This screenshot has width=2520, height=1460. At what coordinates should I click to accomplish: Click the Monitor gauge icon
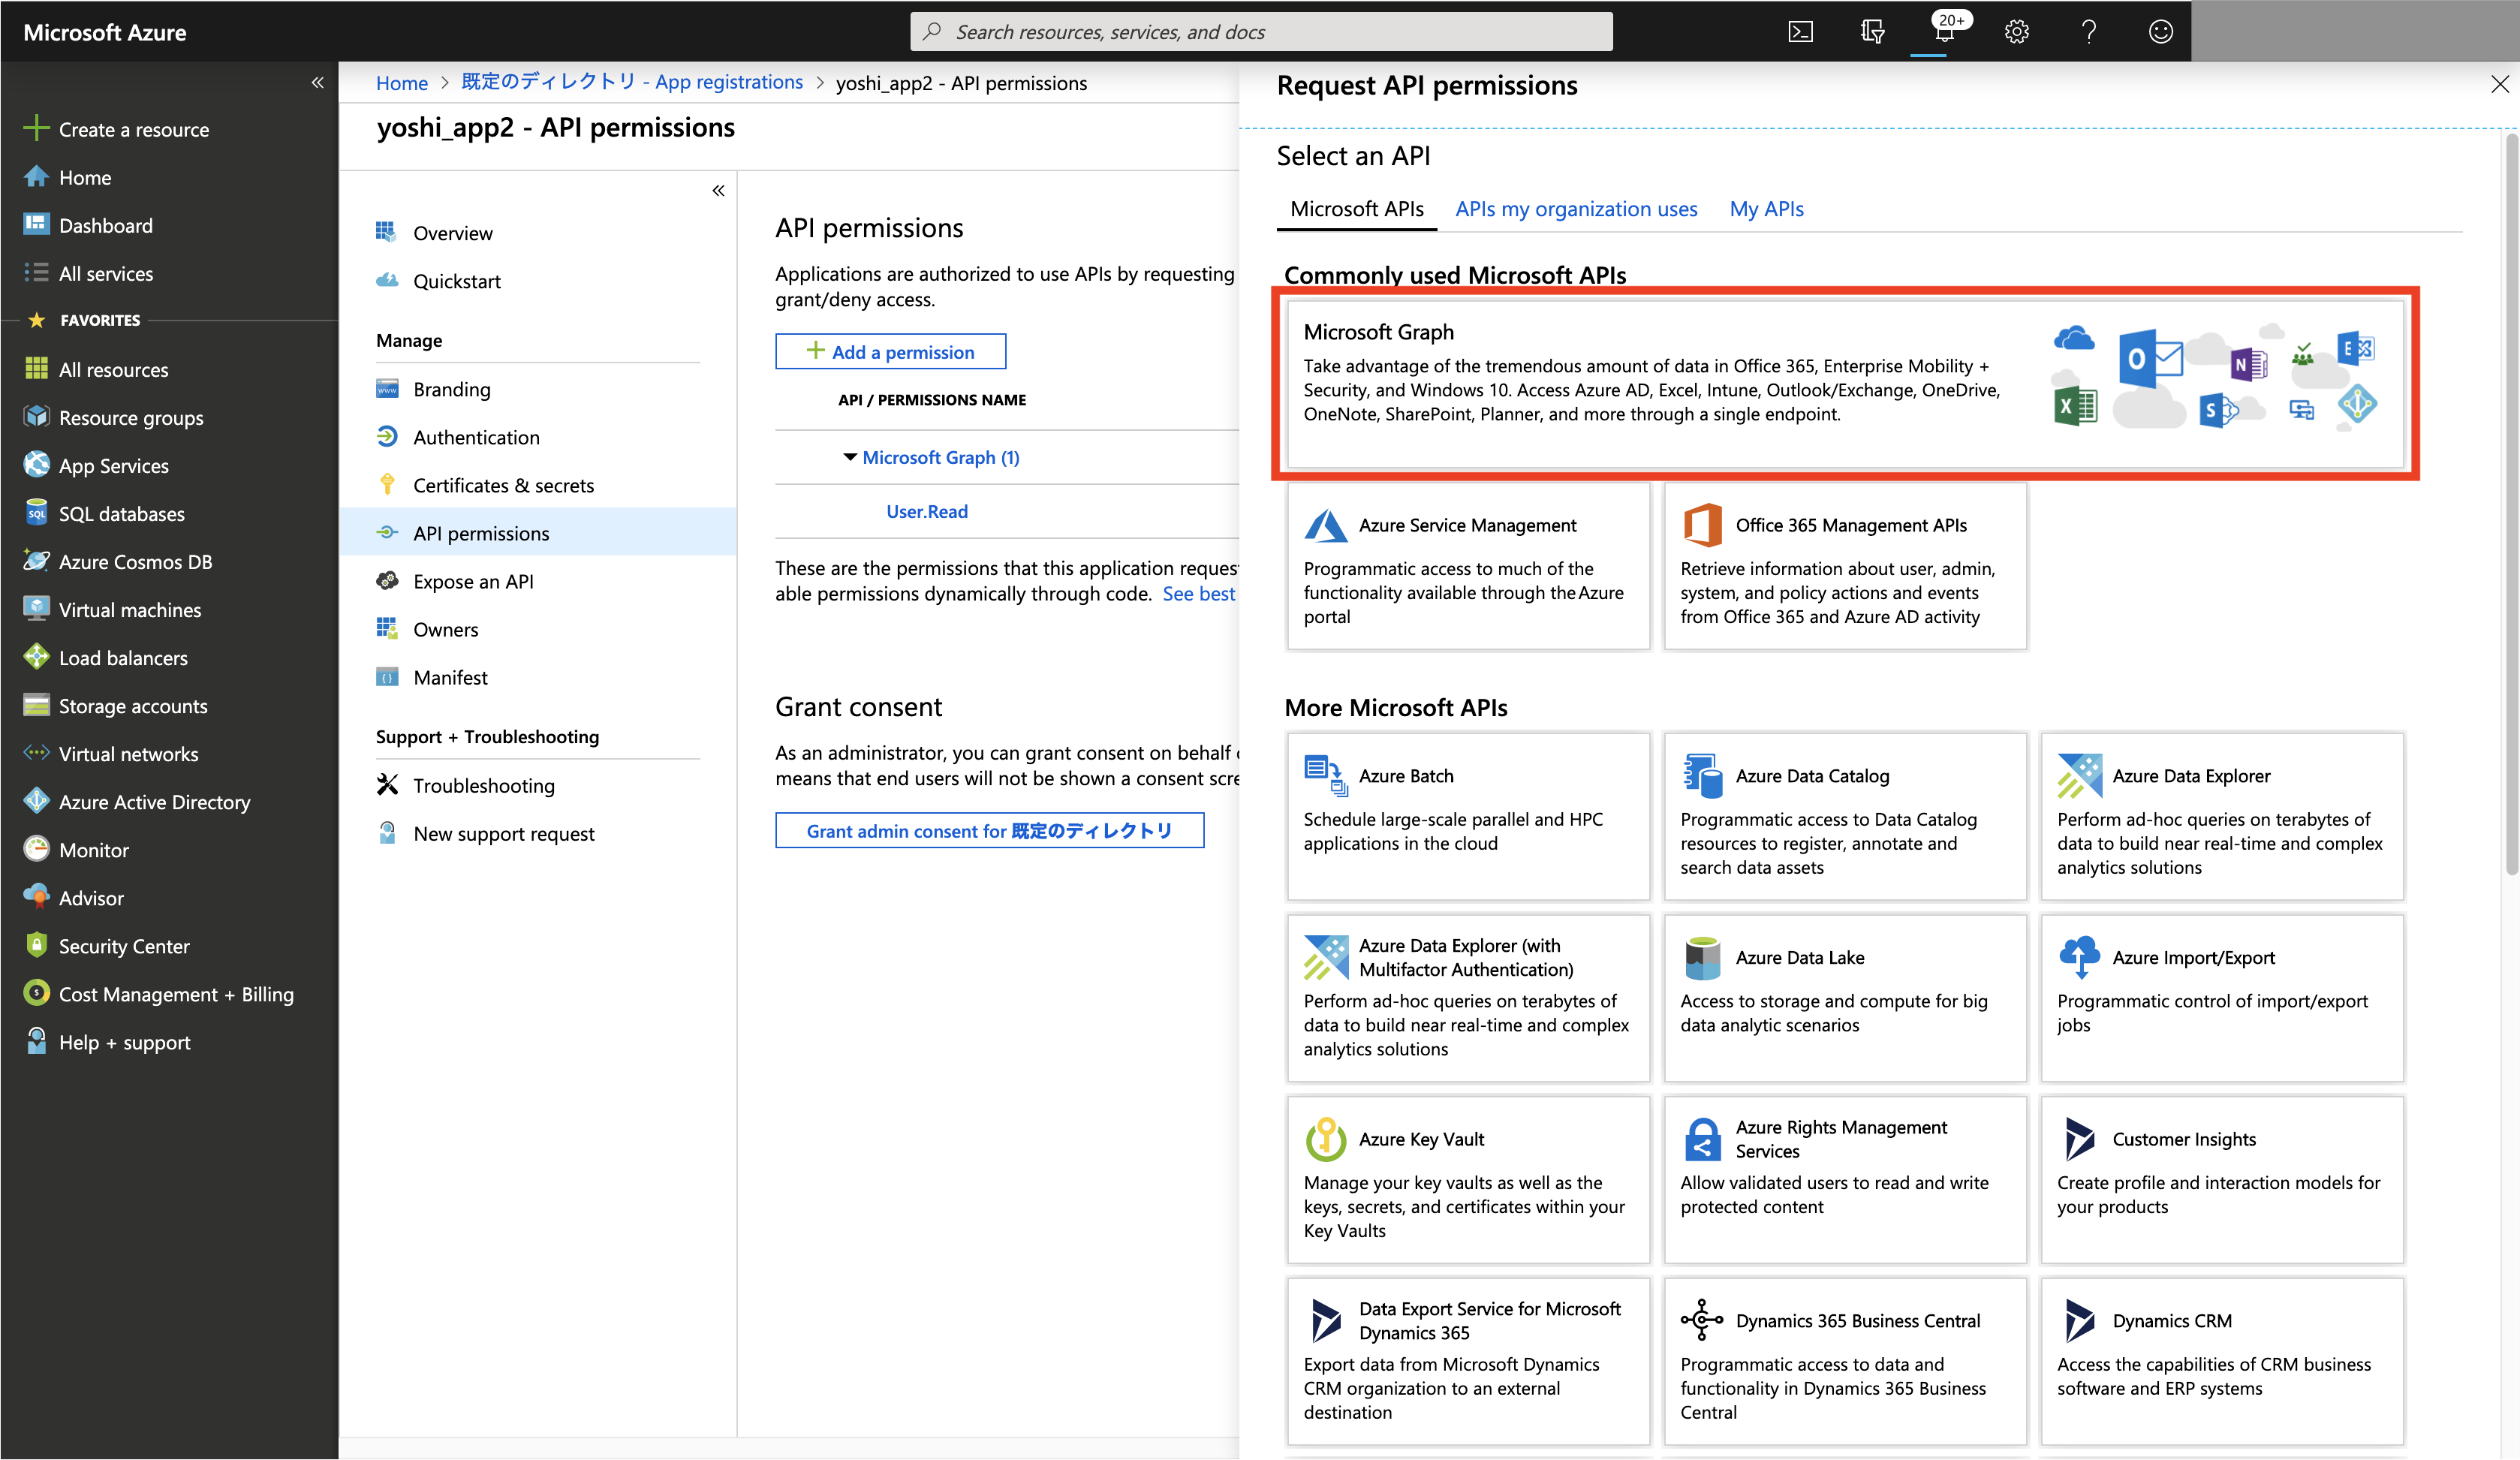point(36,849)
